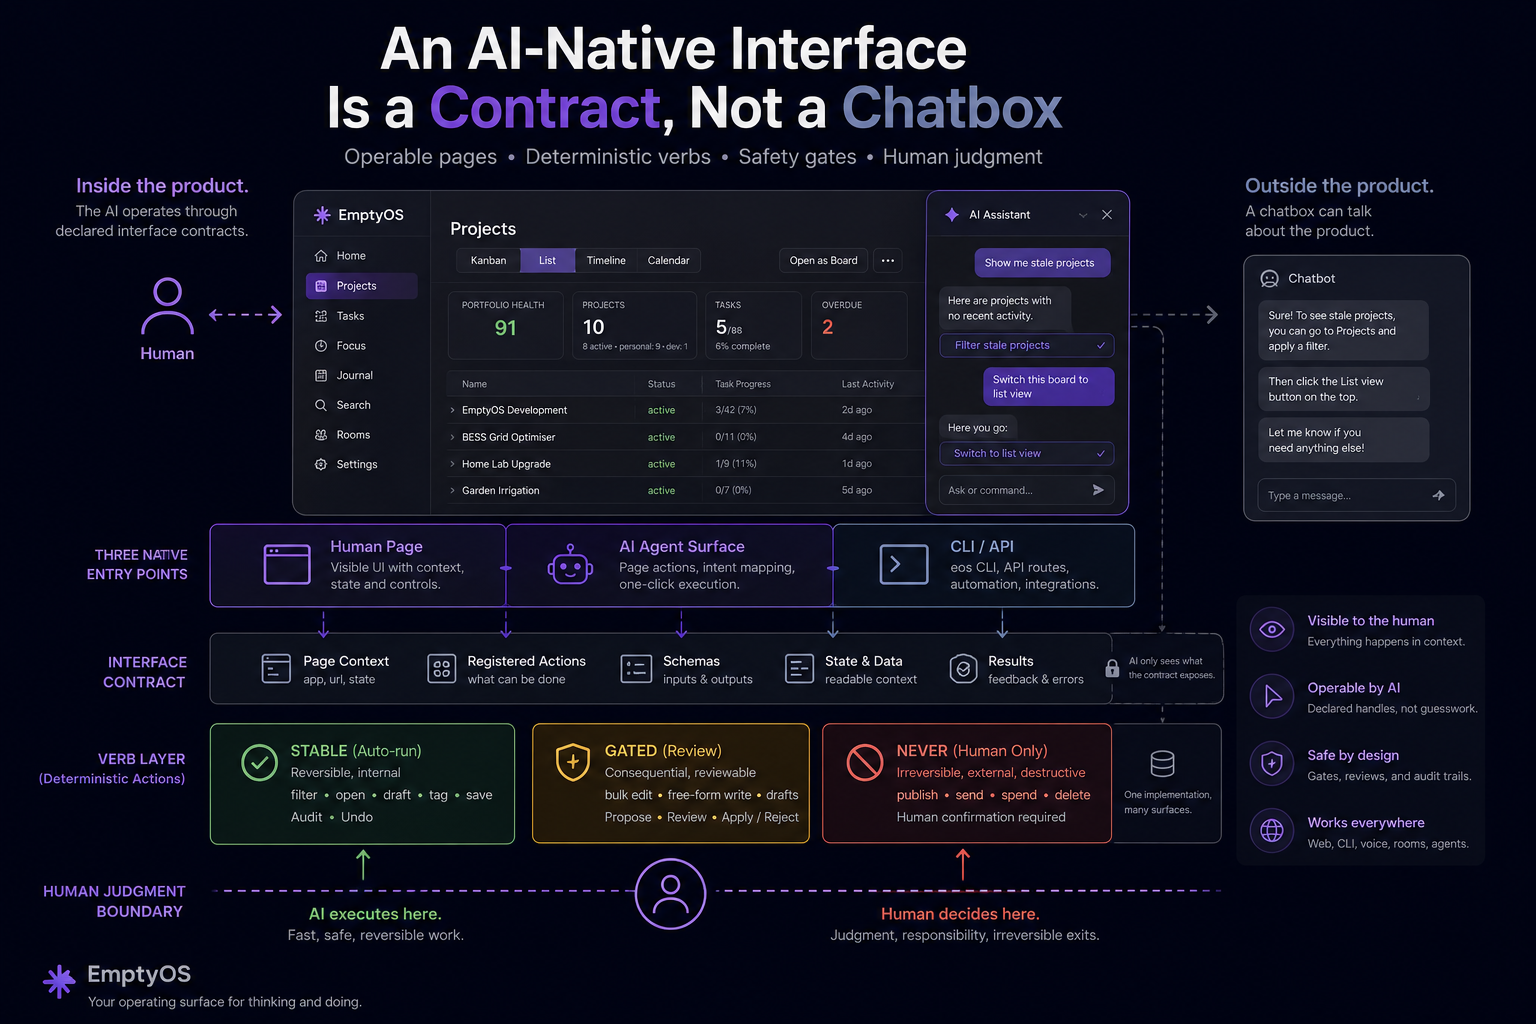Collapse the AI Assistant panel chevron
This screenshot has width=1536, height=1024.
1083,215
